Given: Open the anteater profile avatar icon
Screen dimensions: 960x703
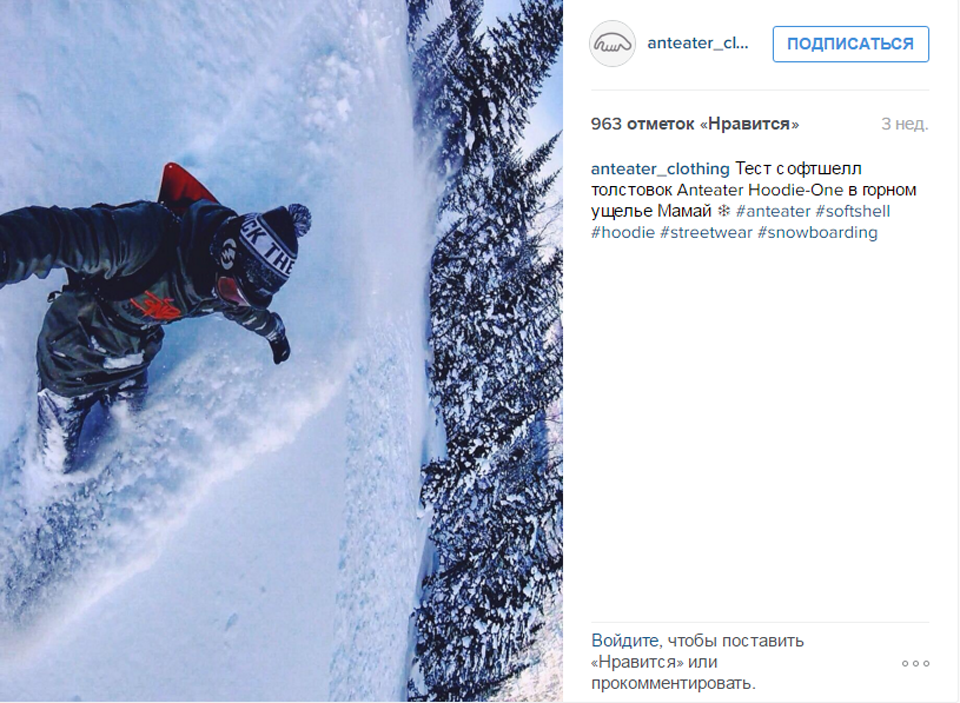Looking at the screenshot, I should pos(612,43).
